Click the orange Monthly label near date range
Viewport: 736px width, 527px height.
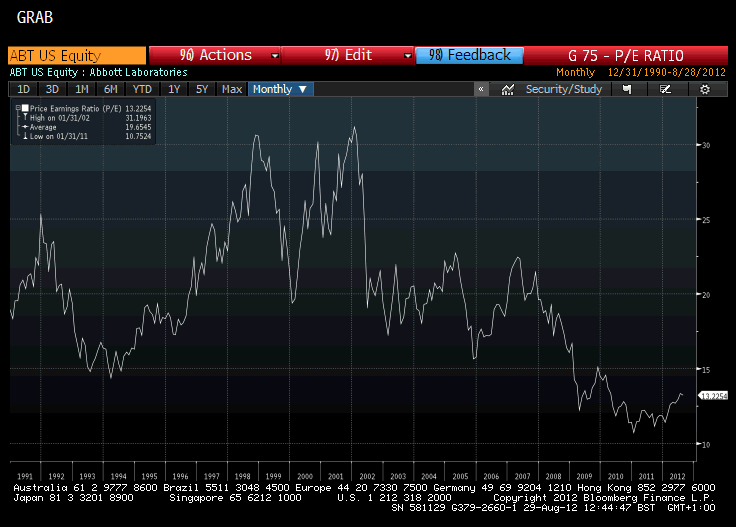tap(575, 73)
